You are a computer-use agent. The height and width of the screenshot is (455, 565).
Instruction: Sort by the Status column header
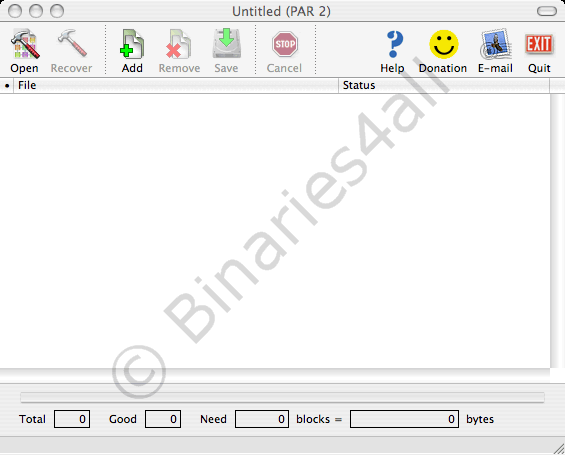click(444, 85)
